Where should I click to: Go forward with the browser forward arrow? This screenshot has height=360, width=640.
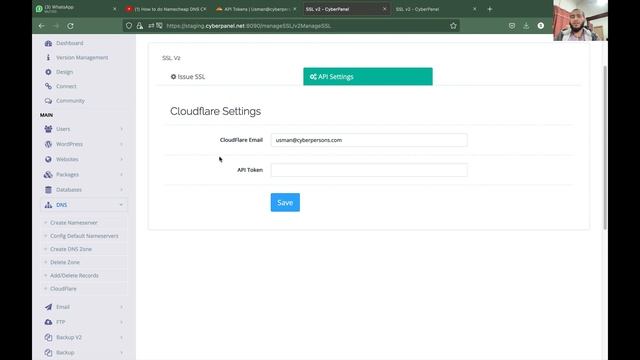point(56,26)
